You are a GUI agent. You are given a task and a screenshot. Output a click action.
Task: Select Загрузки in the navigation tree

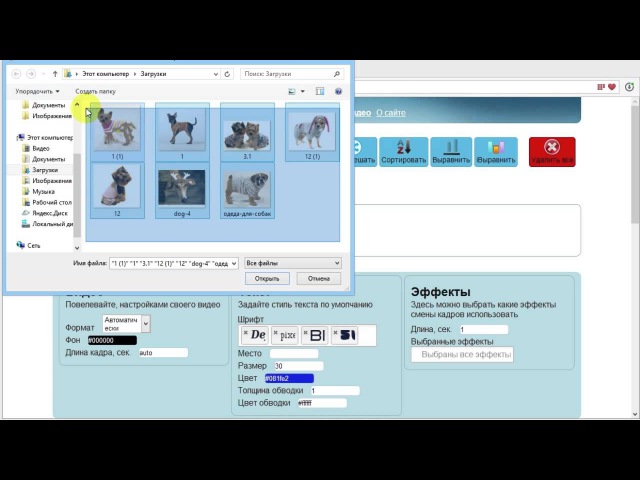pyautogui.click(x=45, y=170)
